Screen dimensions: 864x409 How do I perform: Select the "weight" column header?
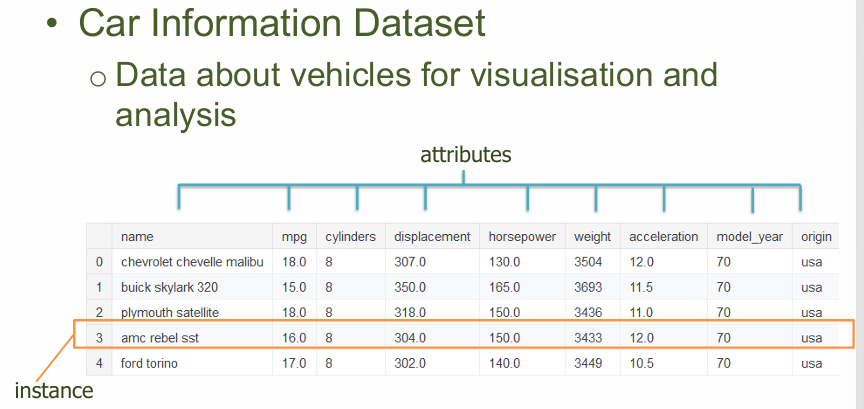click(x=593, y=237)
